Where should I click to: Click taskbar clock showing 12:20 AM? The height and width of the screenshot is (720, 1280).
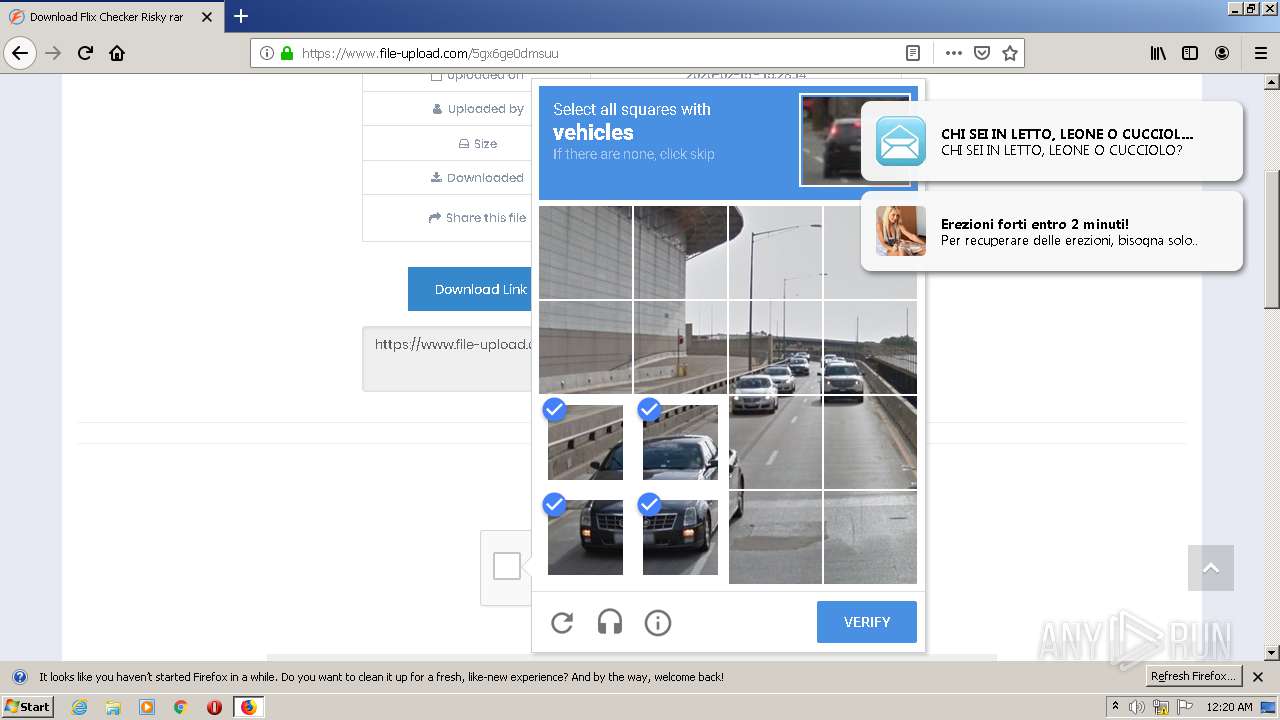coord(1229,707)
